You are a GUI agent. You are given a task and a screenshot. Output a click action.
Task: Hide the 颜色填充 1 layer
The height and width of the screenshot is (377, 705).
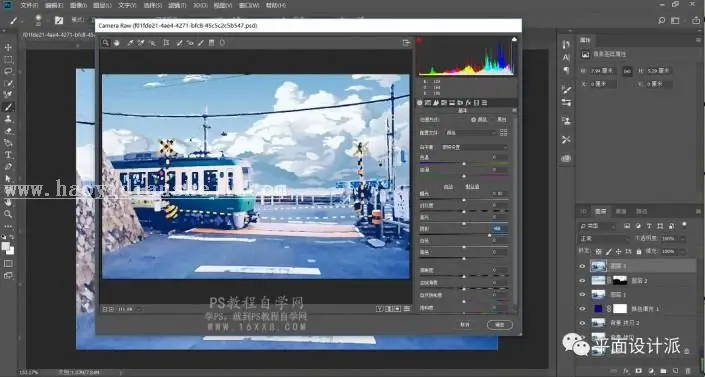tap(582, 309)
